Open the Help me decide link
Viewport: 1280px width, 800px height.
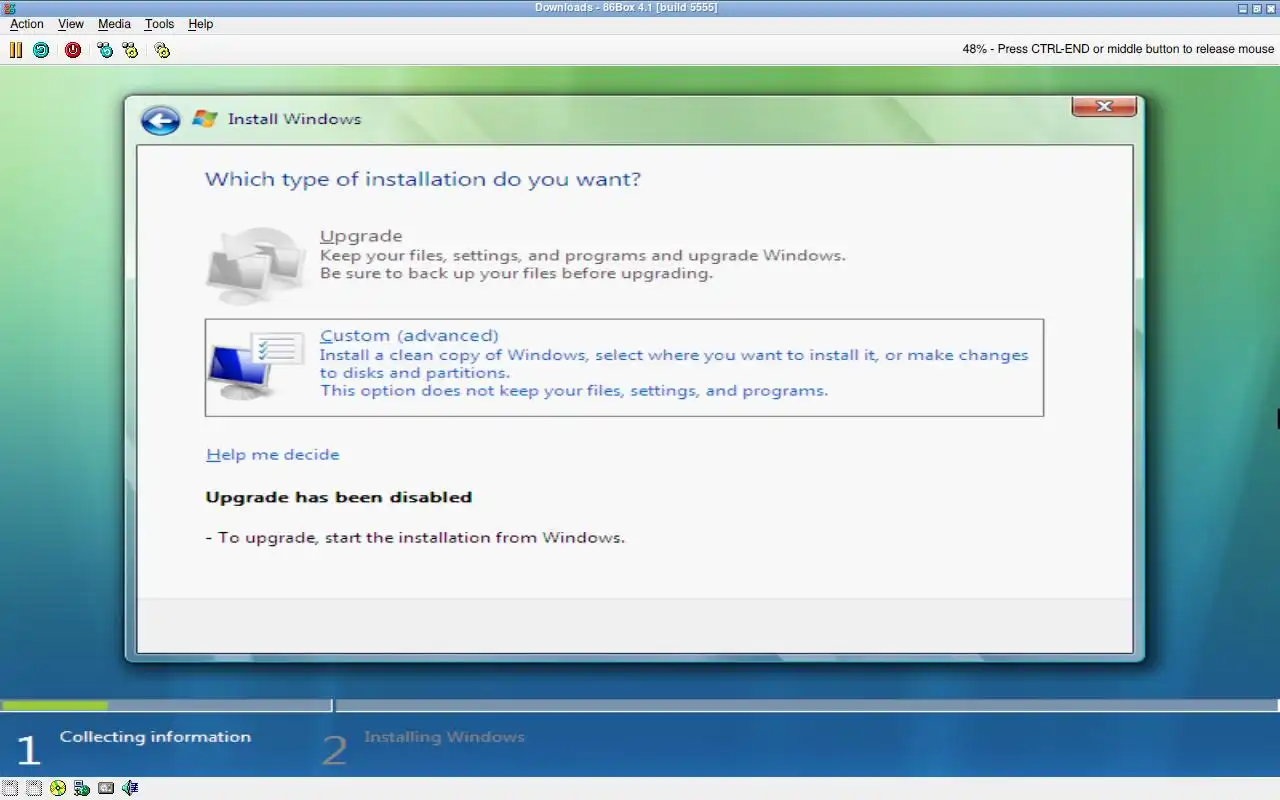point(273,454)
